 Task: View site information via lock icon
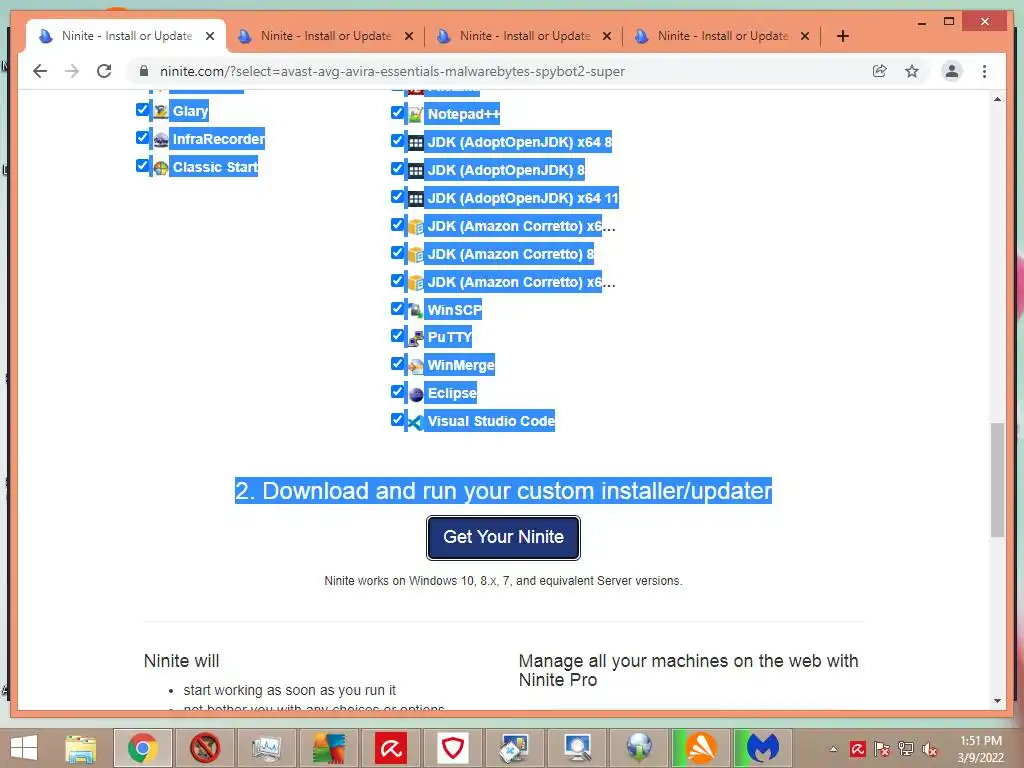pos(144,71)
